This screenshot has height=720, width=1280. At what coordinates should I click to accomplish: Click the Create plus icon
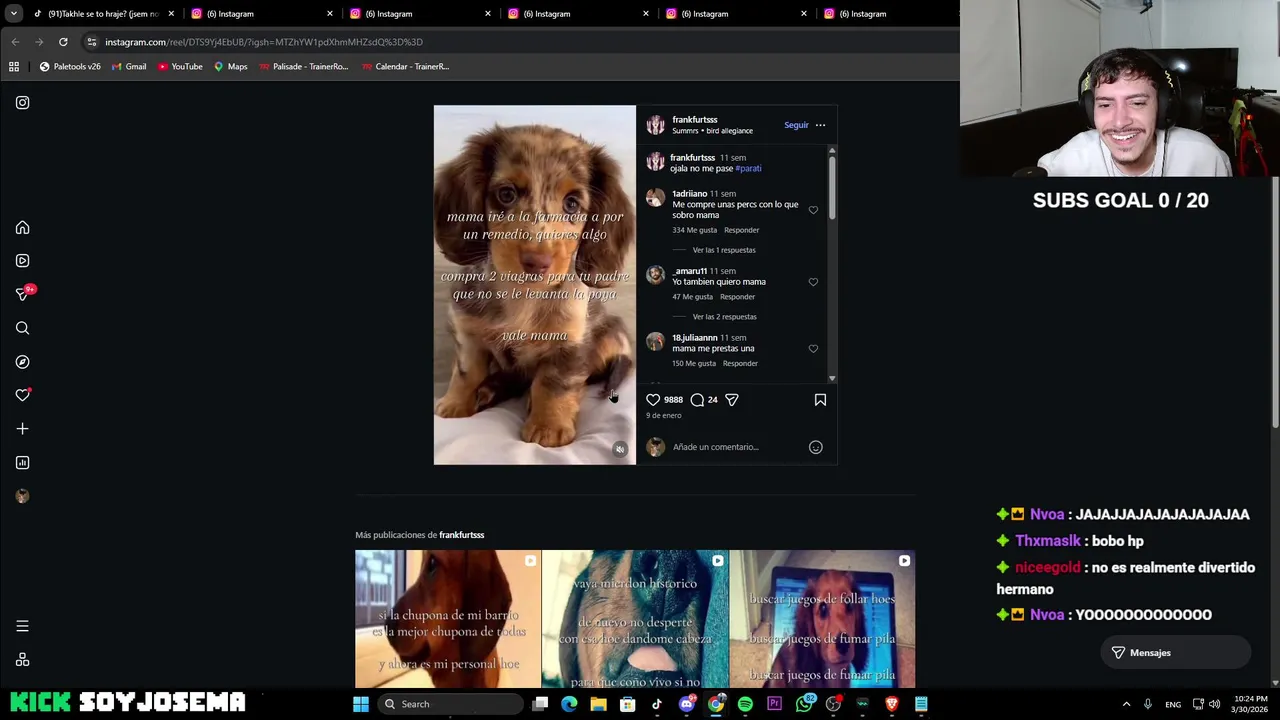[22, 429]
